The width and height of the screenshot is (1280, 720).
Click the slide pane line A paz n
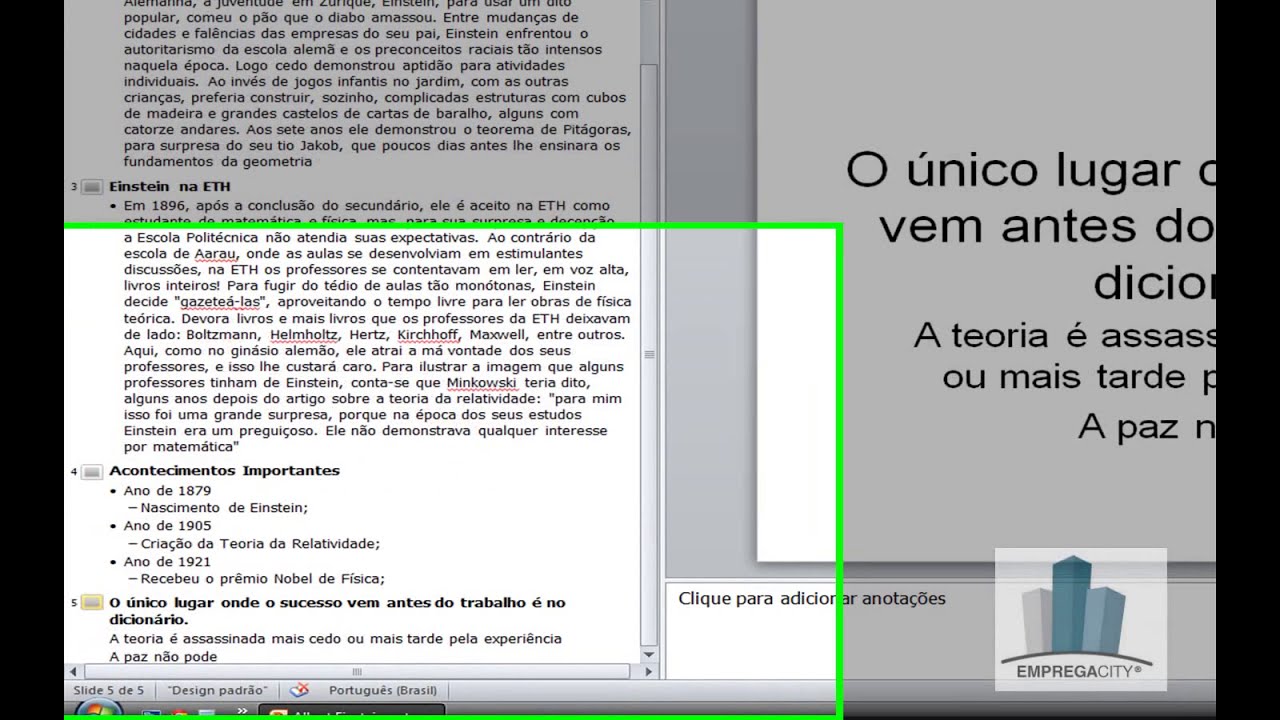click(1146, 427)
